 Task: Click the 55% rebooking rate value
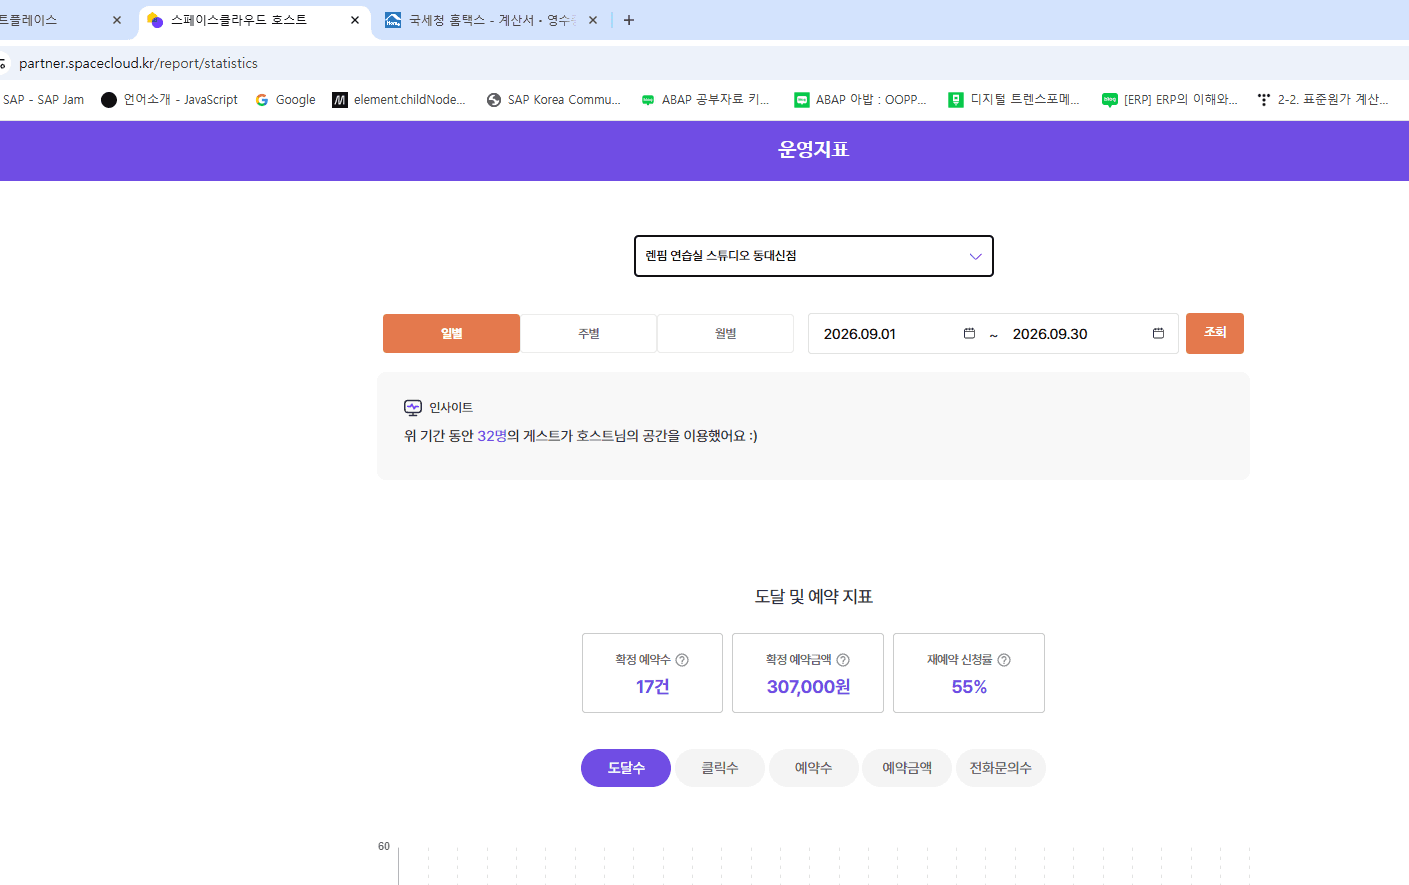969,687
